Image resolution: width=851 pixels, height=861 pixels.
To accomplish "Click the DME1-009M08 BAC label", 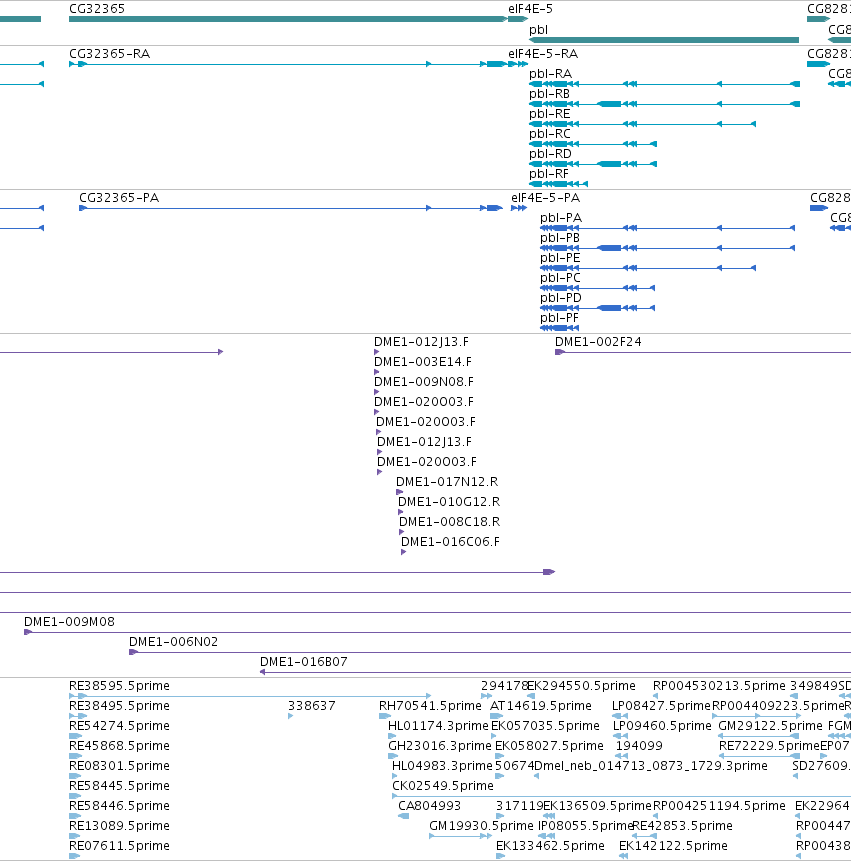I will (69, 622).
